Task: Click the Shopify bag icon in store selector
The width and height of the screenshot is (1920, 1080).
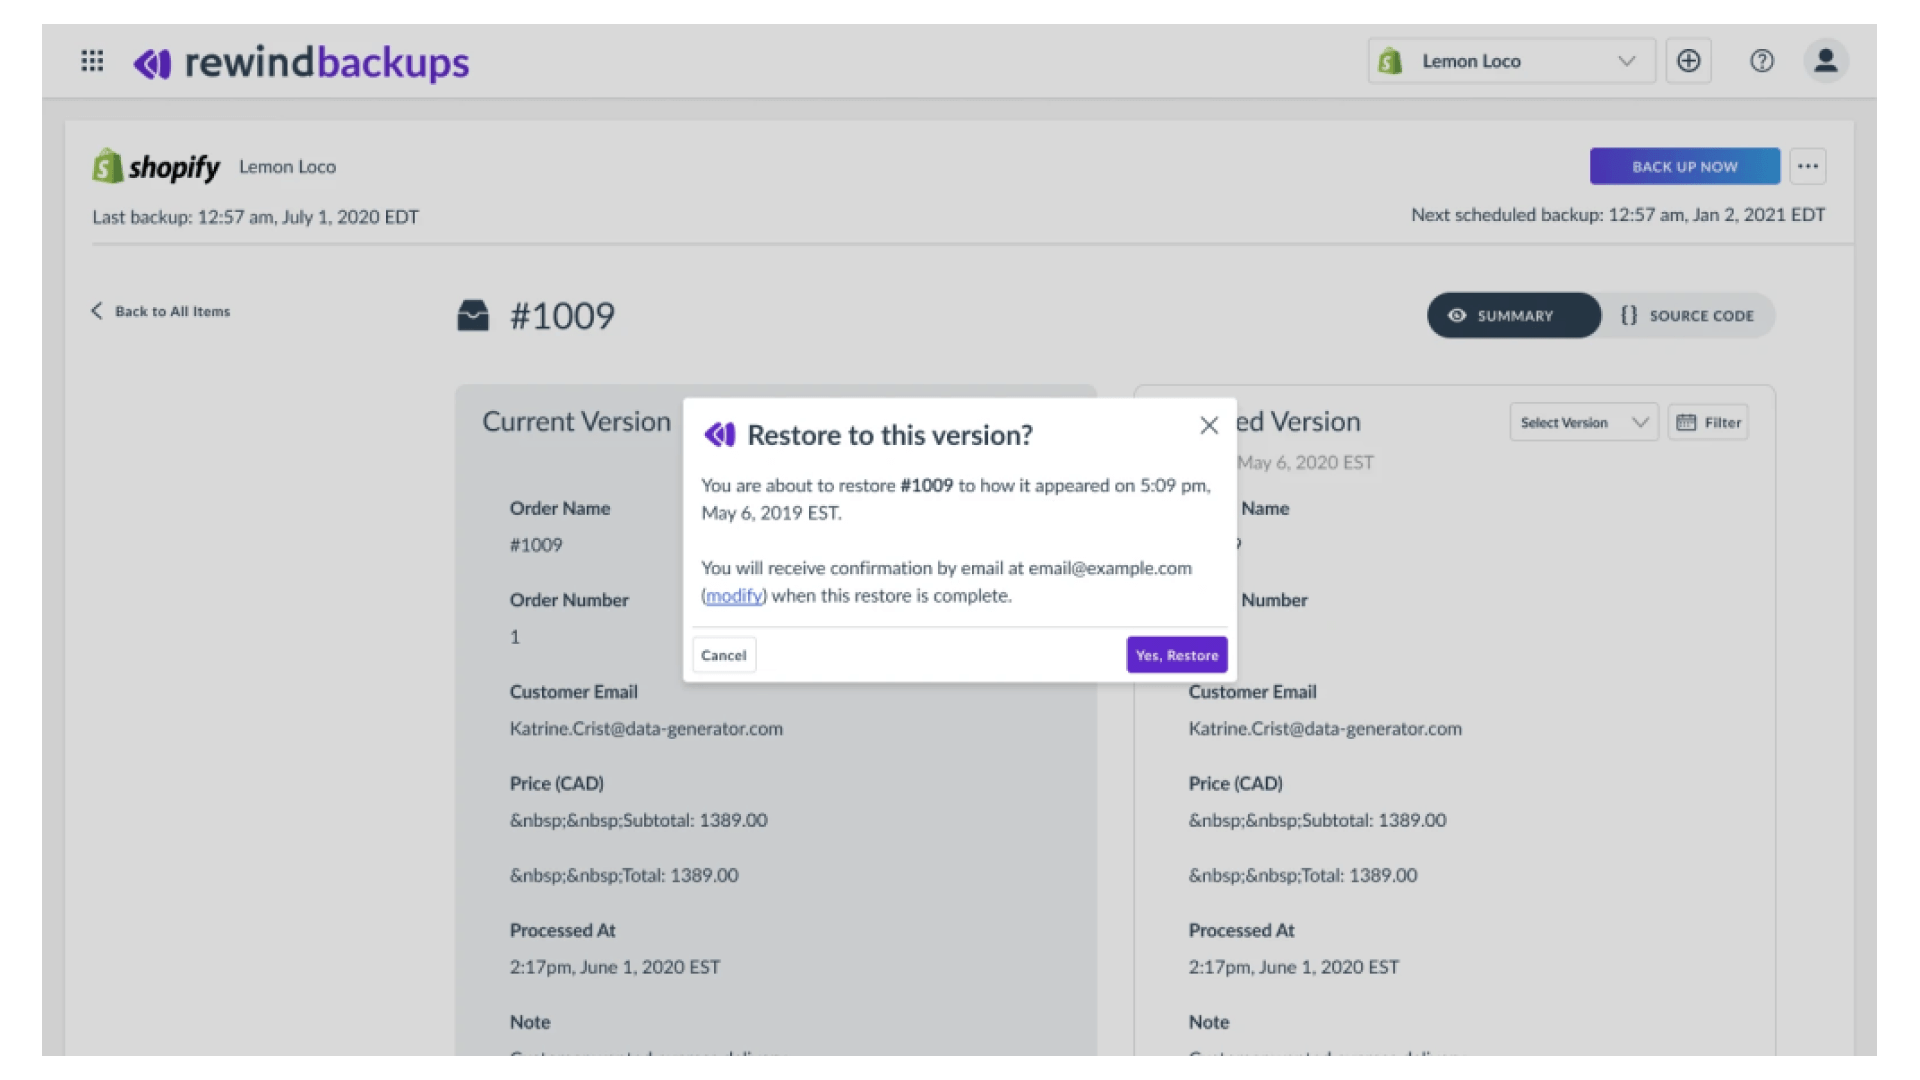Action: tap(1390, 61)
